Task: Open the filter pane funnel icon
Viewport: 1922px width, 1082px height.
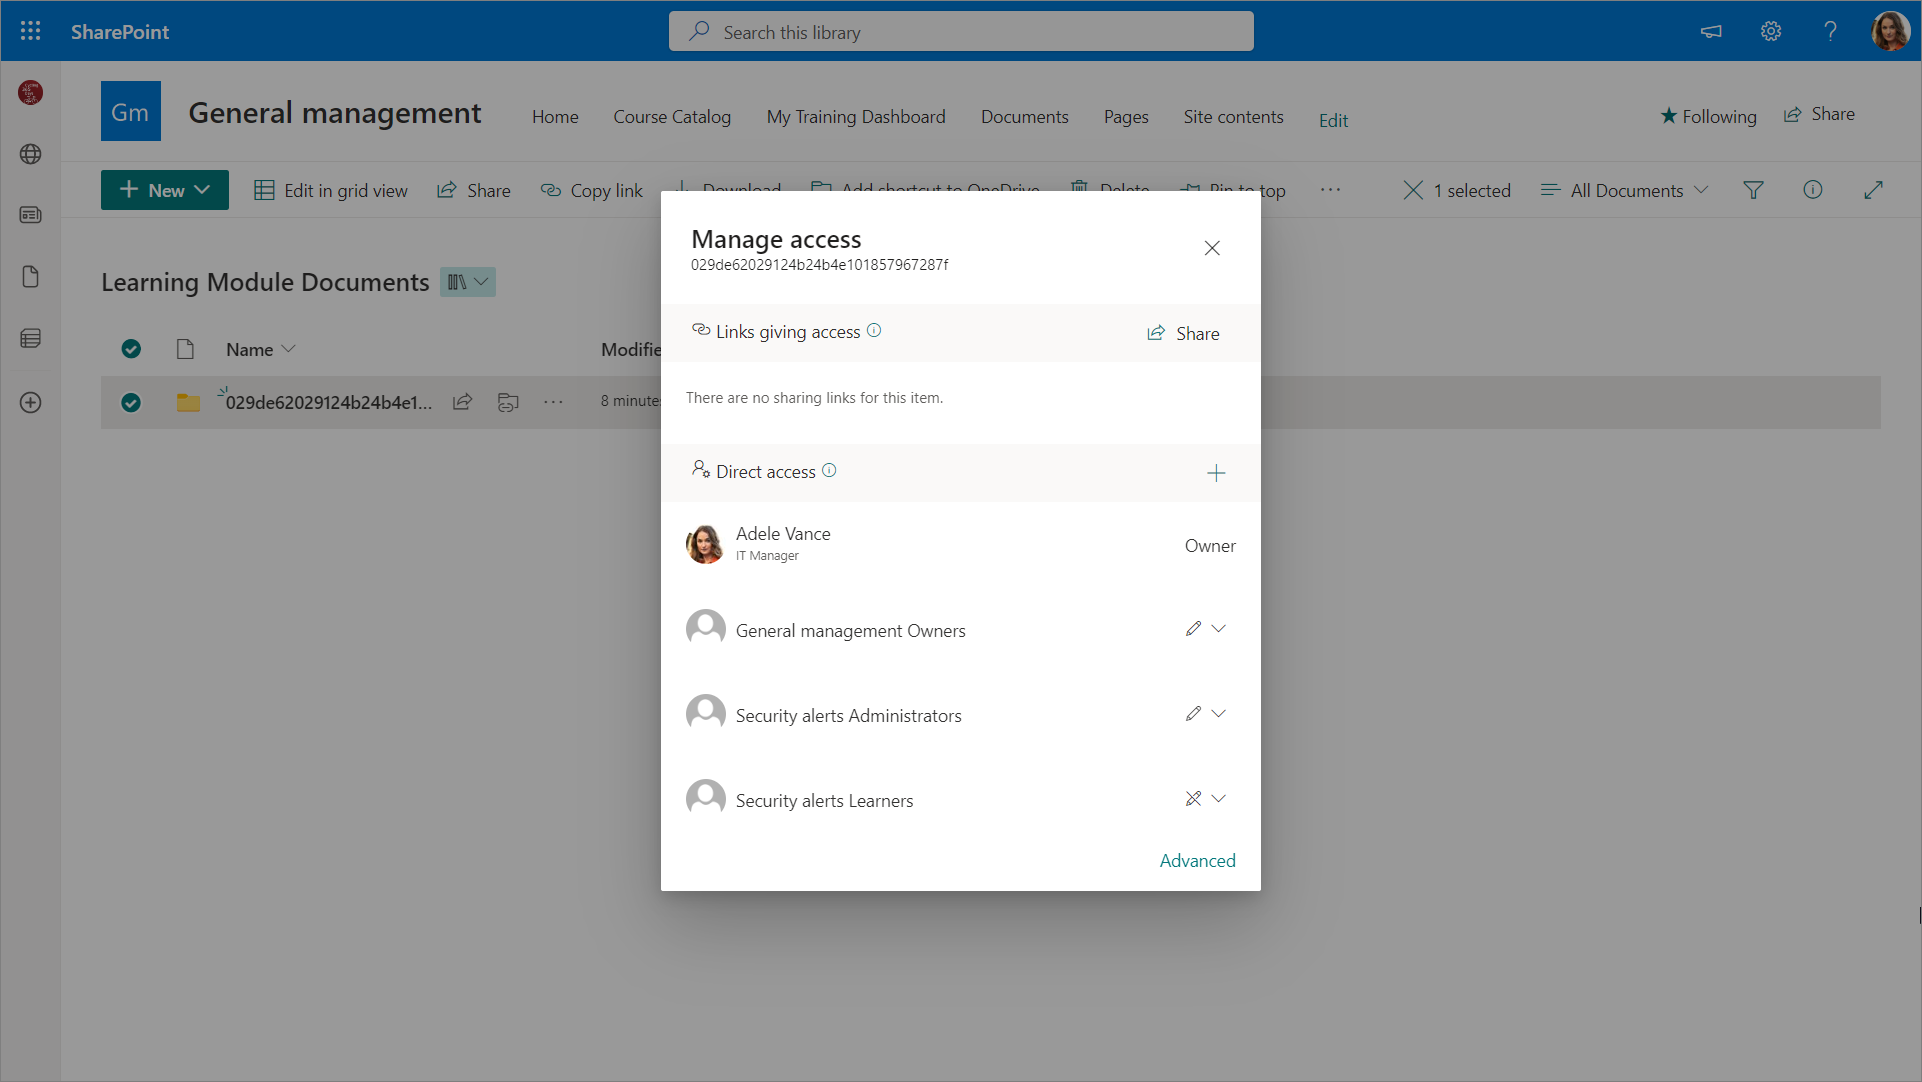Action: tap(1753, 190)
